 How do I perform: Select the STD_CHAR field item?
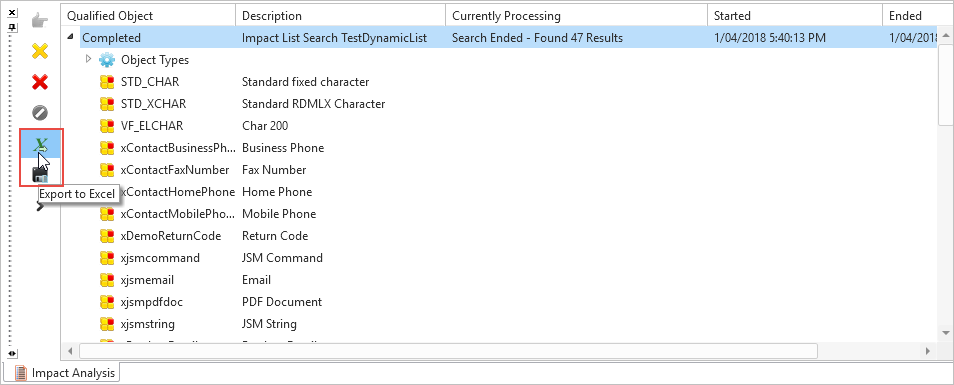(150, 82)
